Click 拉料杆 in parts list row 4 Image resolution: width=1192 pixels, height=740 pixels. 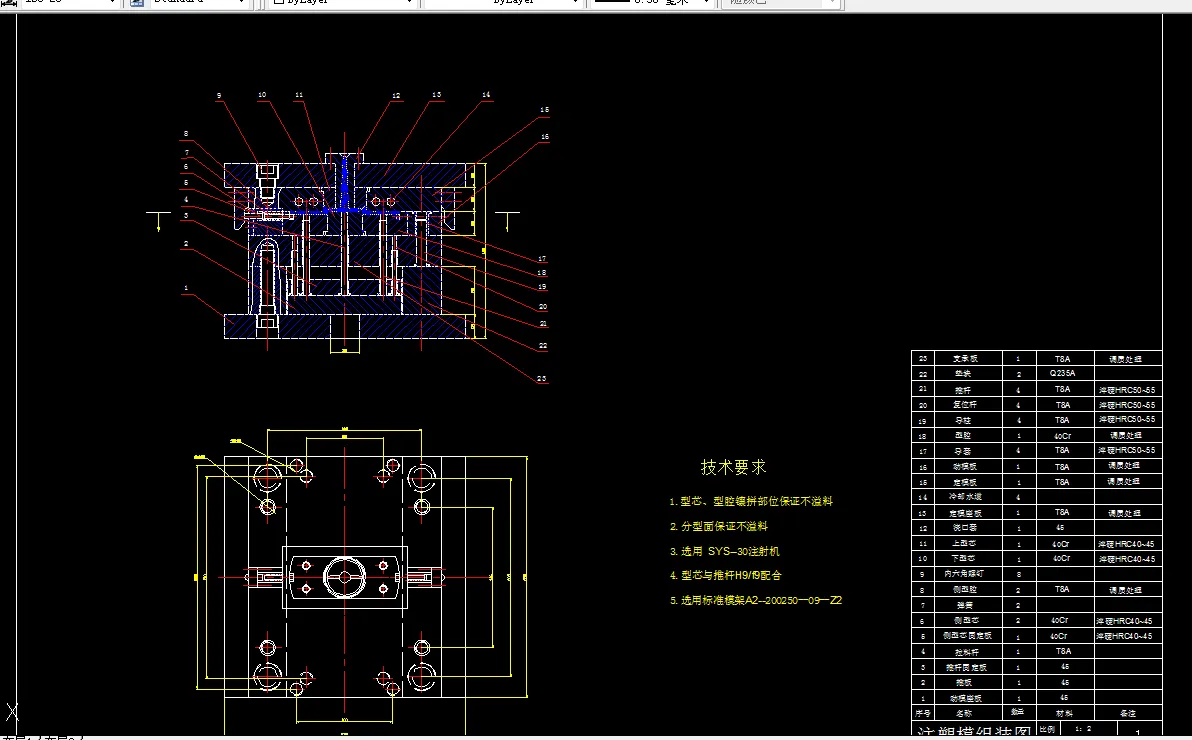[965, 652]
